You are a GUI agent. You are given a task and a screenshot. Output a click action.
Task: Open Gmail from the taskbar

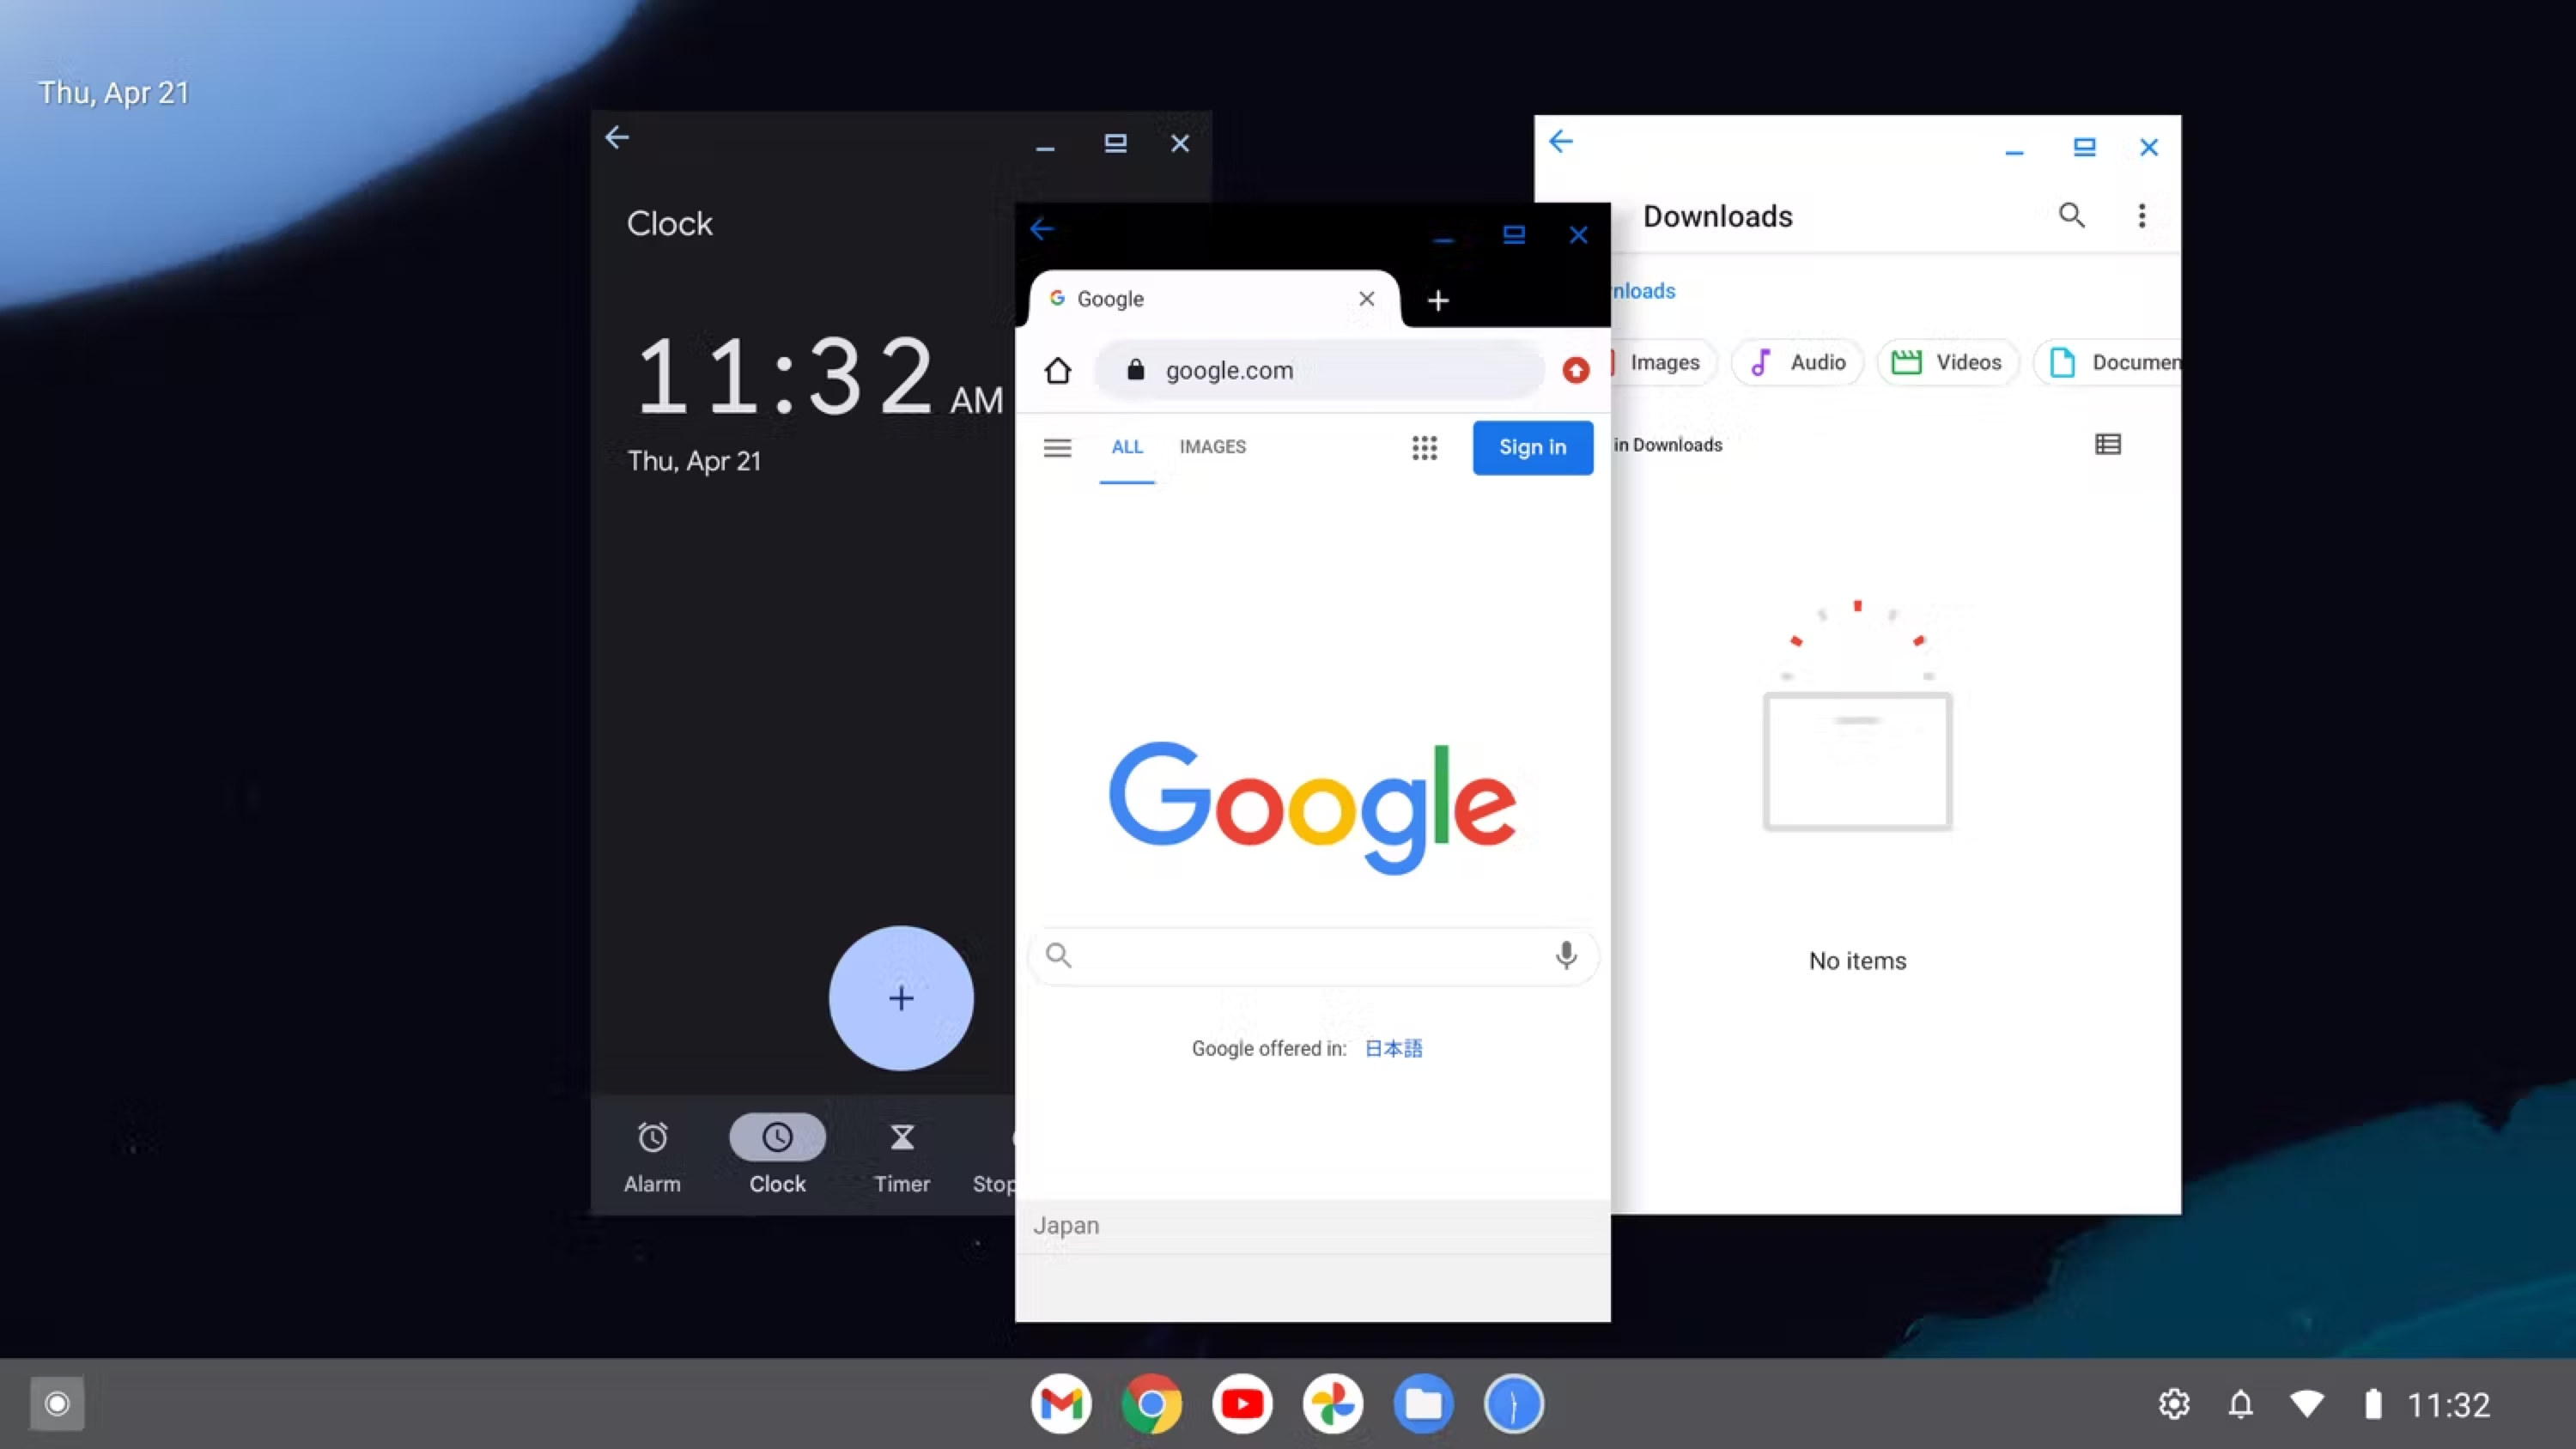[1060, 1403]
